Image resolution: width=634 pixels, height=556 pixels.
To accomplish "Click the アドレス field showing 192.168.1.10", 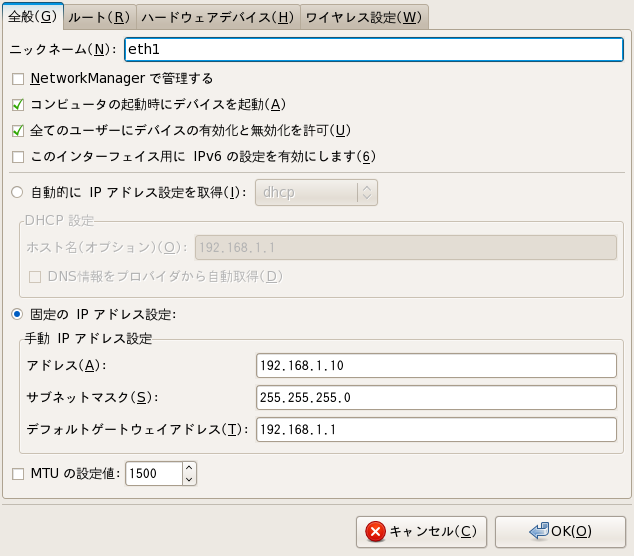I will [436, 366].
